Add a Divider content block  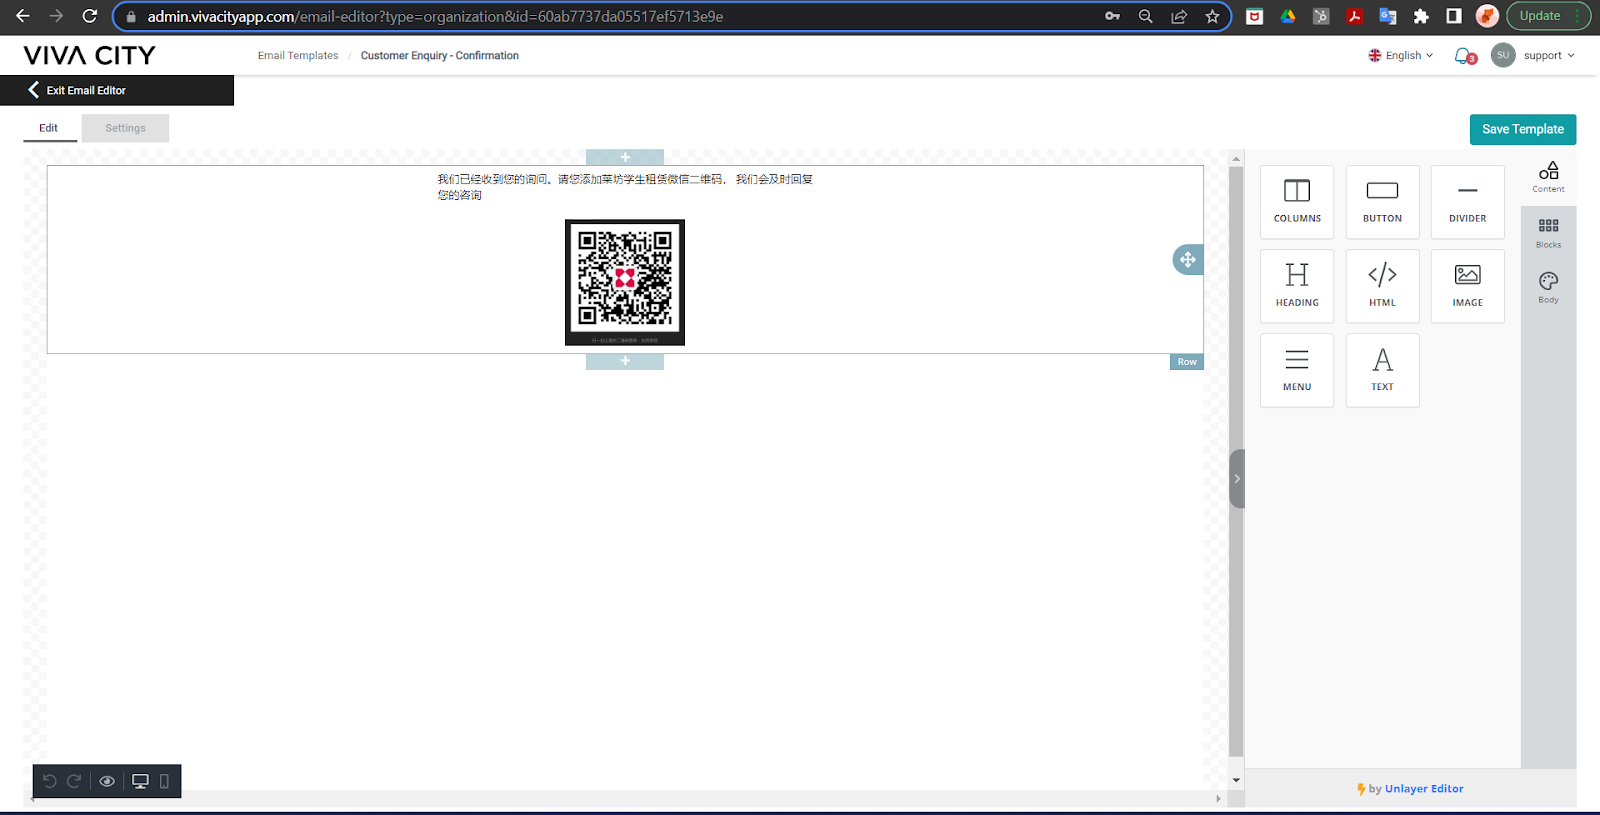pos(1467,202)
